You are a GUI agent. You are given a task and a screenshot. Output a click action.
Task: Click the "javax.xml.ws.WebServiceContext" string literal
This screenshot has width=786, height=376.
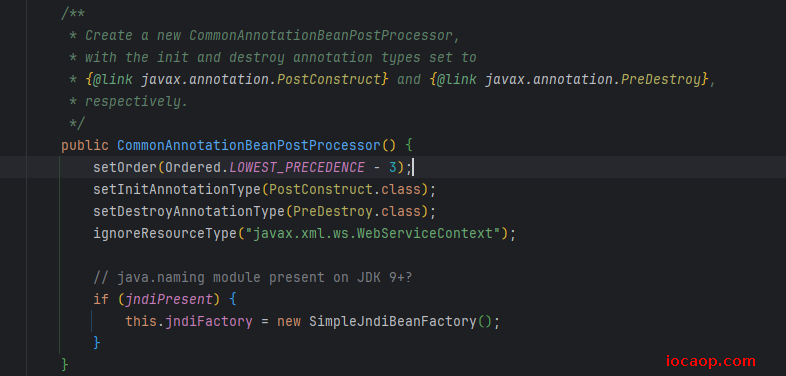click(x=373, y=234)
